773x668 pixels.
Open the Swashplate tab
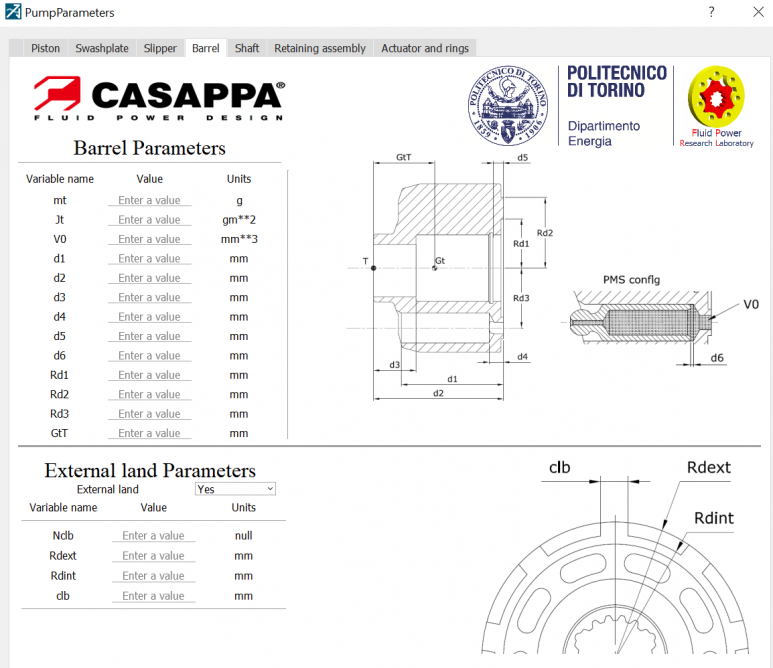pyautogui.click(x=102, y=48)
